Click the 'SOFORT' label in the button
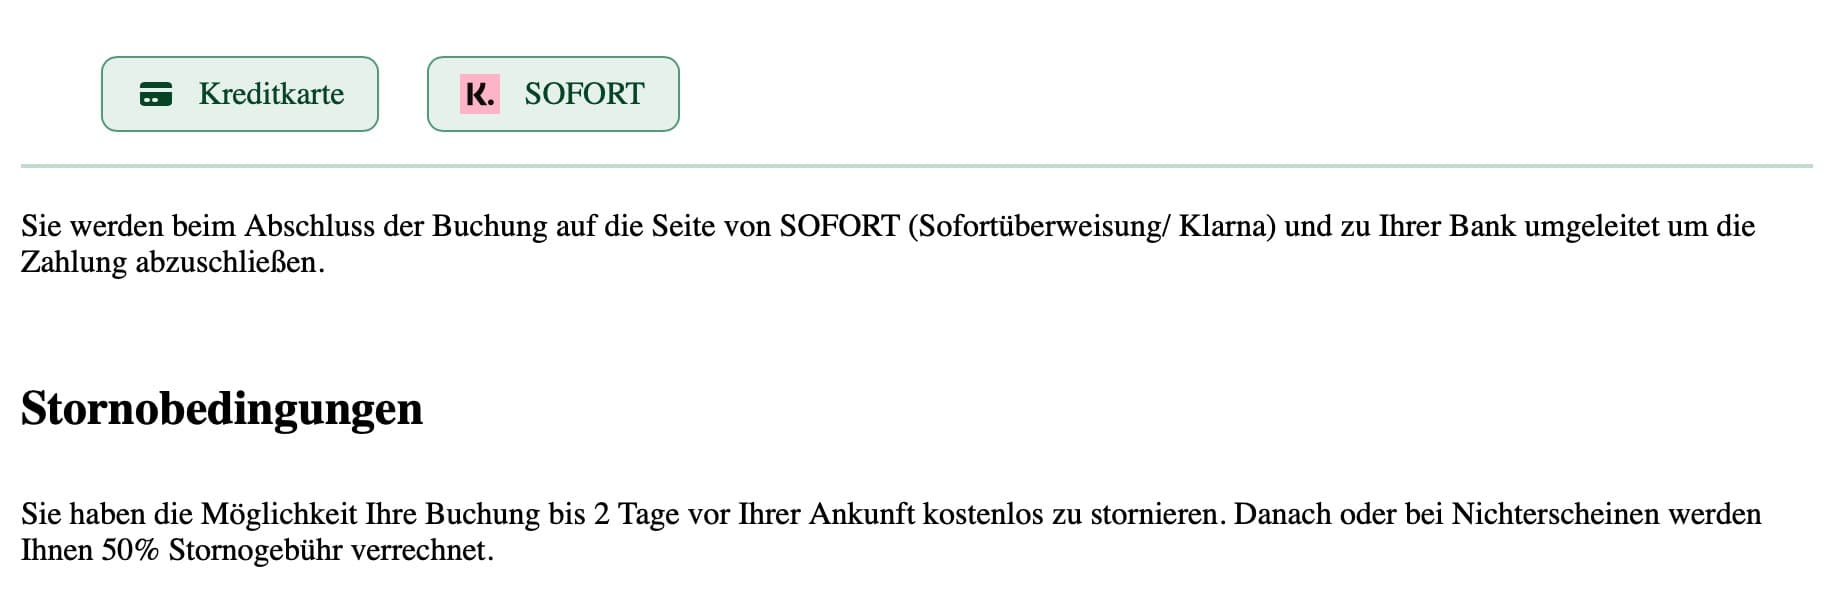Screen dimensions: 1844x592 click(584, 94)
